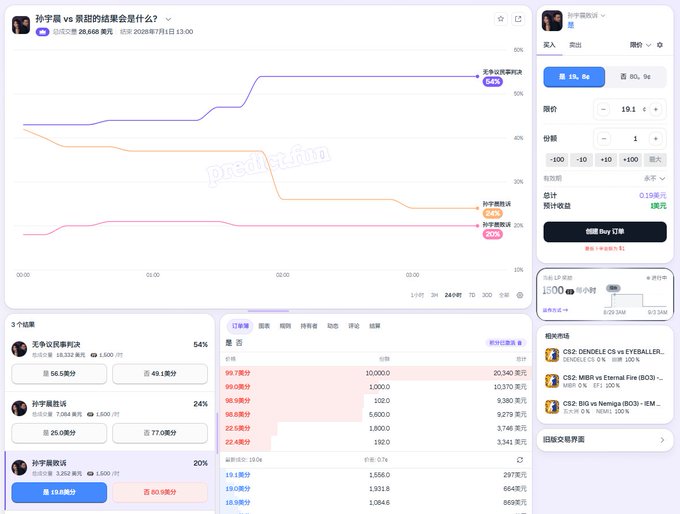Buy No at 49.1美分 for 无争议民事判决
This screenshot has height=514, width=680.
(160, 373)
